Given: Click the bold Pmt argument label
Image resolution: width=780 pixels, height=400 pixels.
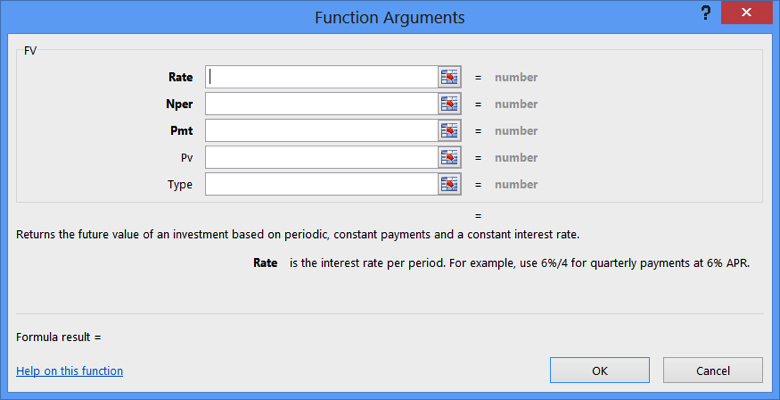Looking at the screenshot, I should (x=181, y=131).
